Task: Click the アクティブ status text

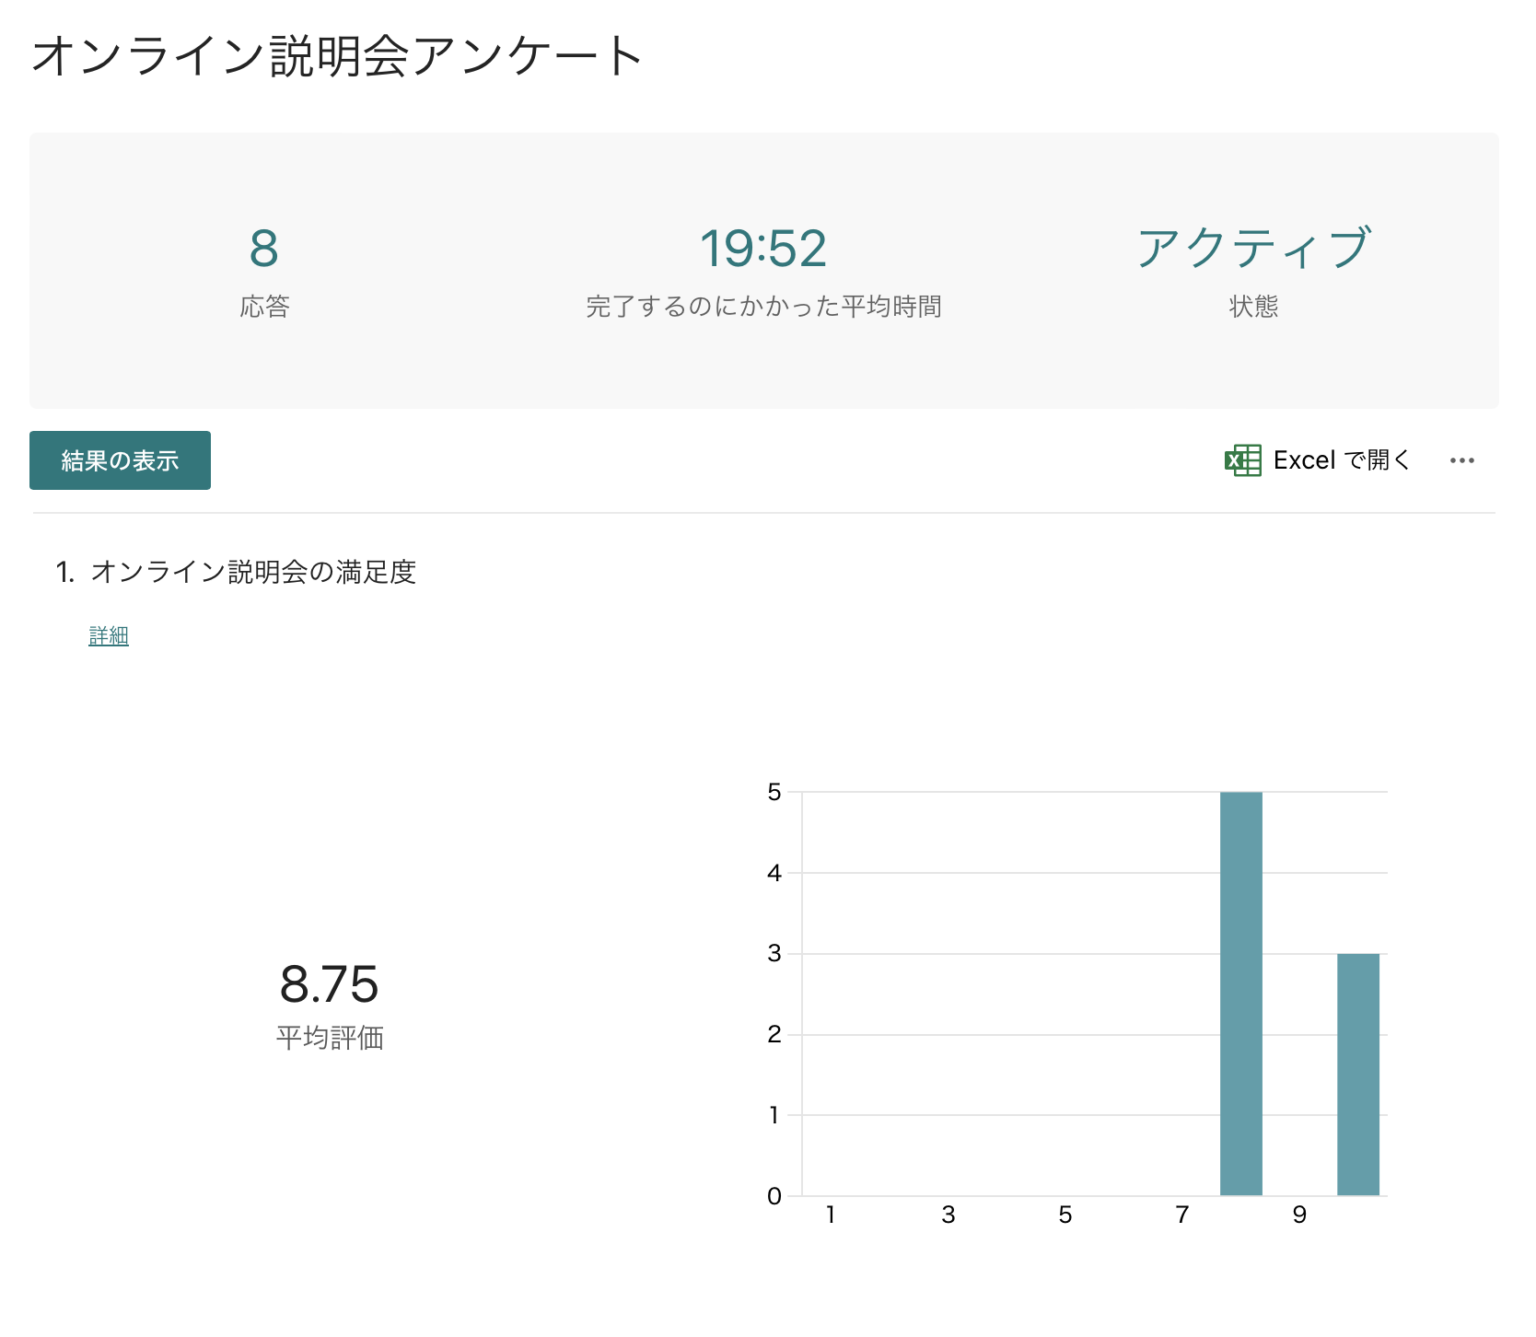Action: [x=1253, y=248]
